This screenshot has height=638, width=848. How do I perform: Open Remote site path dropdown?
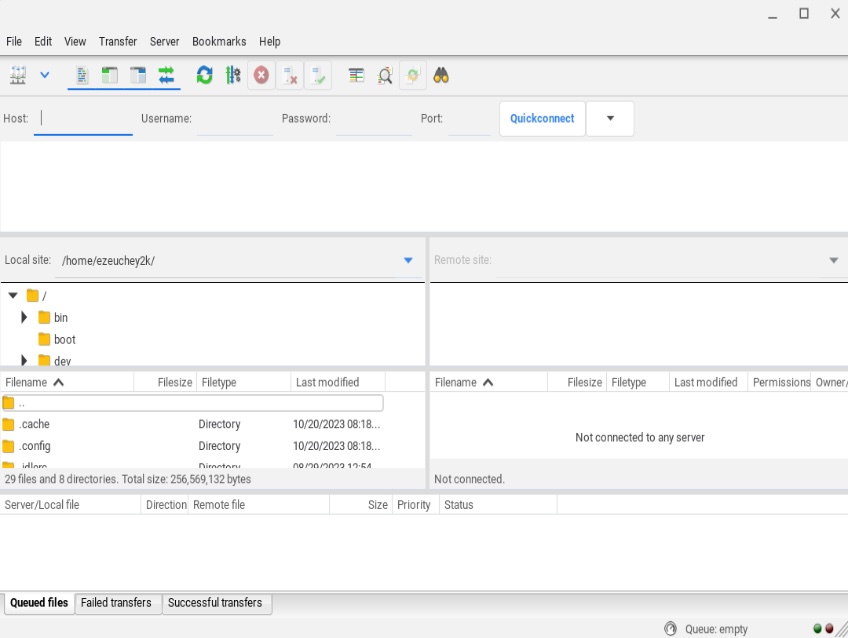[x=833, y=260]
